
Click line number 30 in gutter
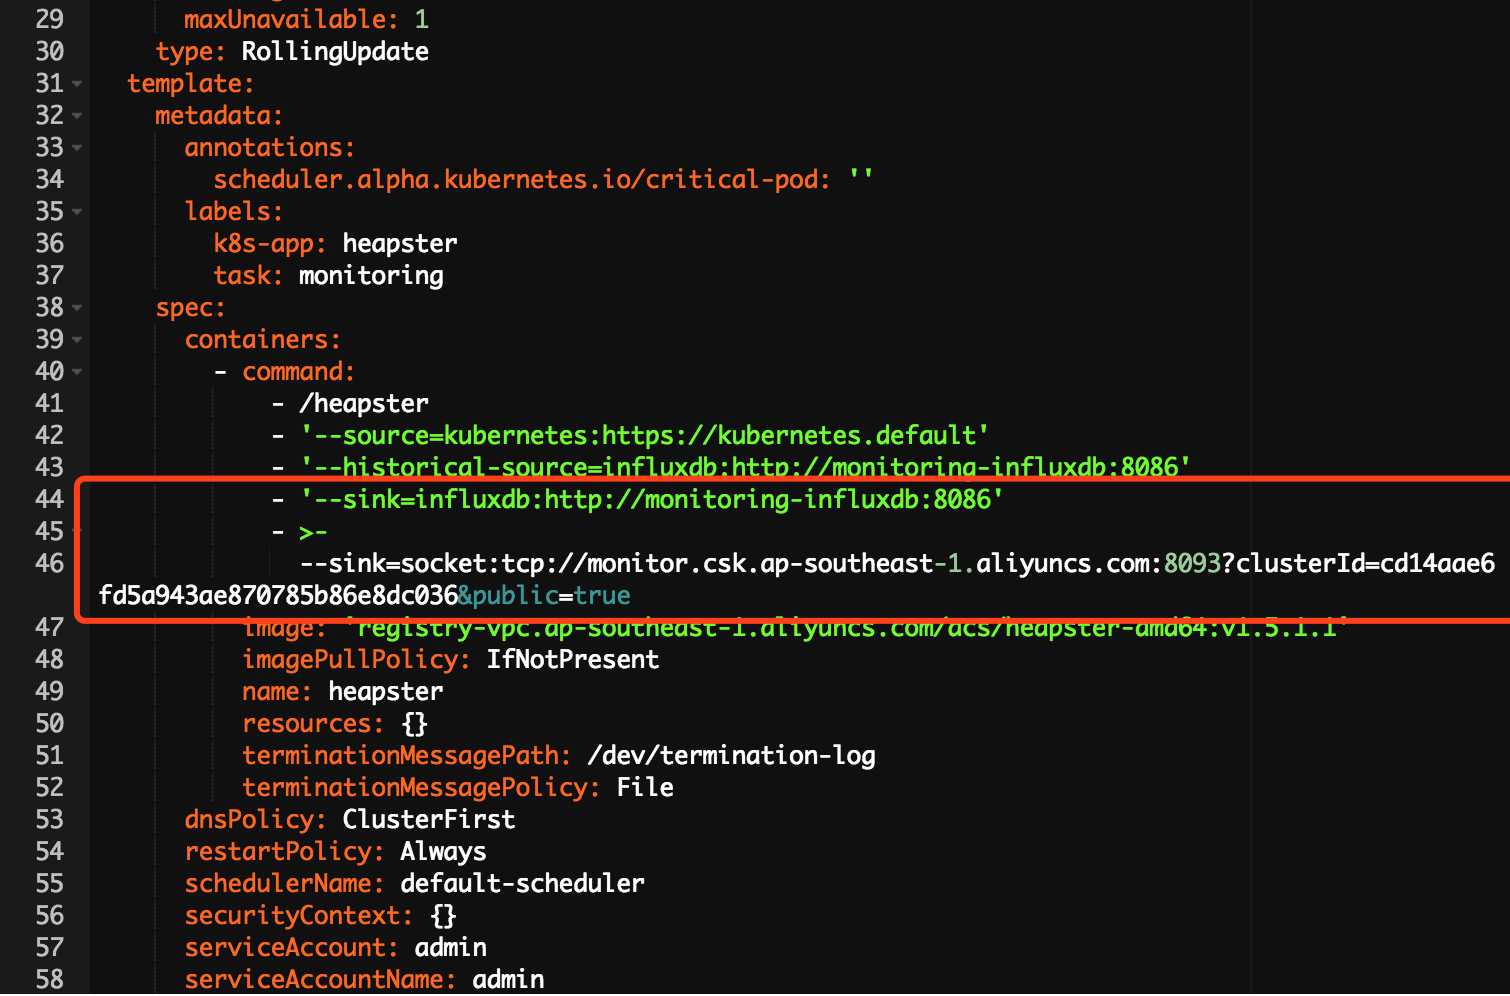tap(49, 51)
